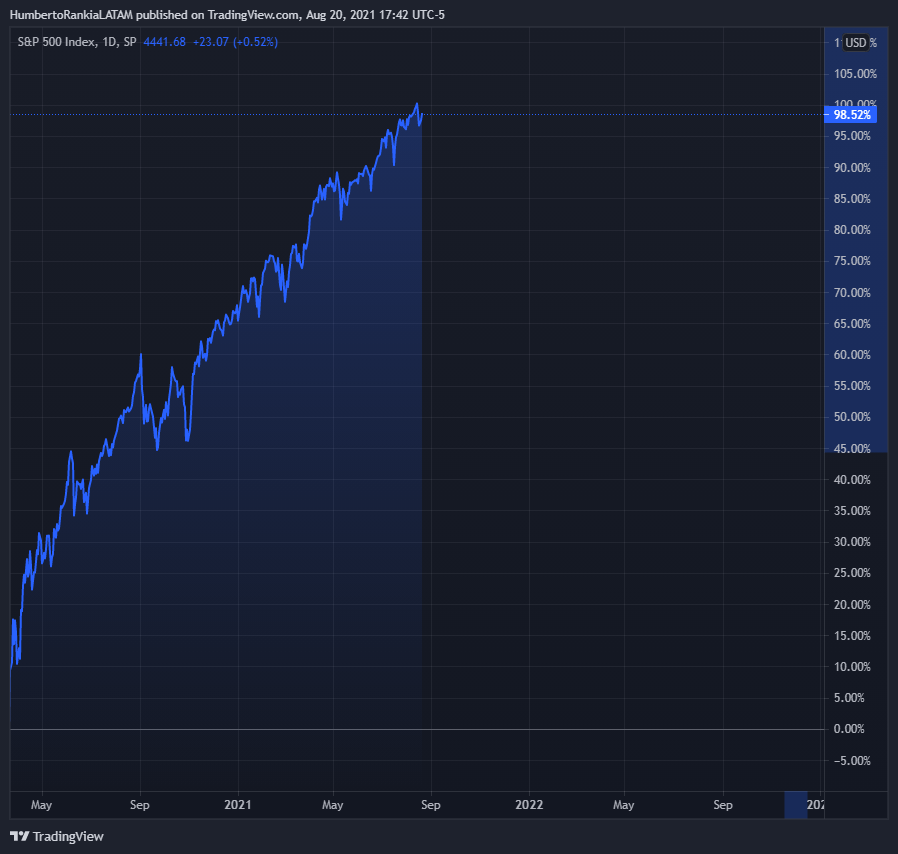
Task: Click the 1D interval label in legend
Action: [109, 42]
